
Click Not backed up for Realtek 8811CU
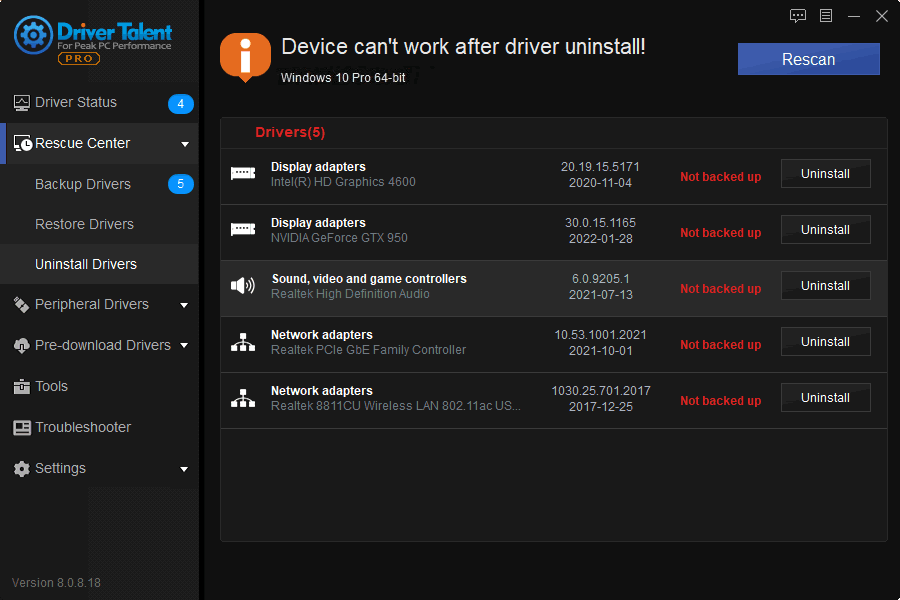click(720, 401)
